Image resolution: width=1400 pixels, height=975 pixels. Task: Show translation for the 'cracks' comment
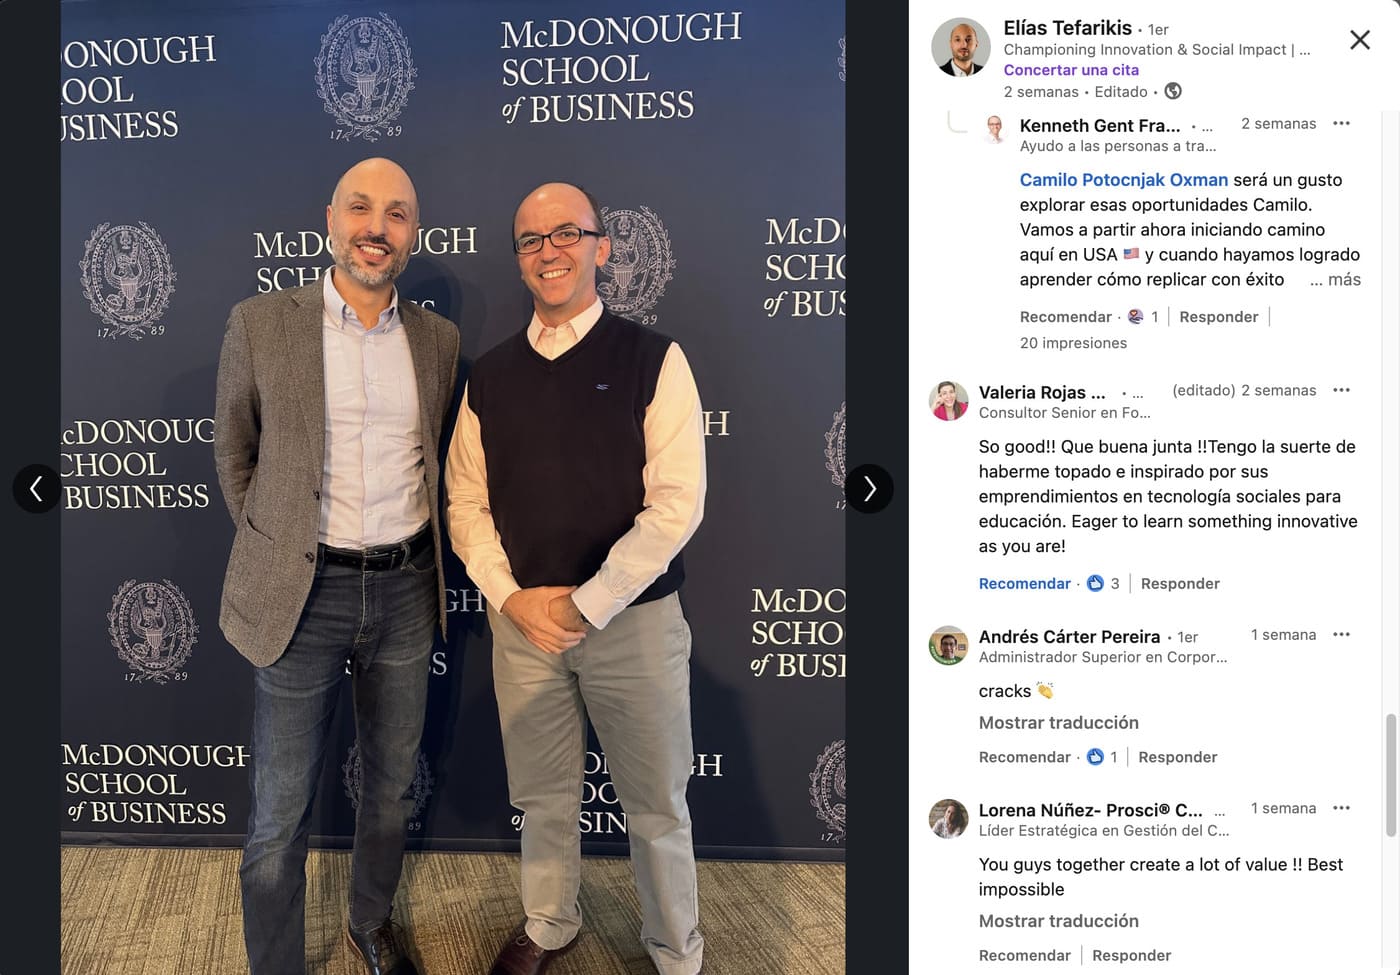pyautogui.click(x=1058, y=723)
